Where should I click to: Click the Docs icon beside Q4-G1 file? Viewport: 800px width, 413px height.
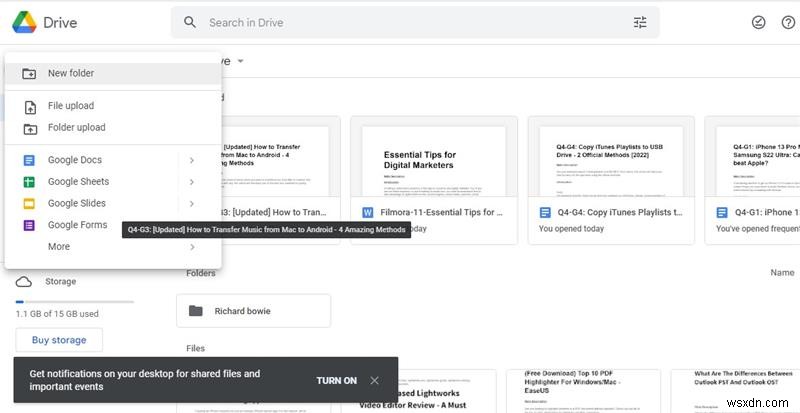[722, 212]
